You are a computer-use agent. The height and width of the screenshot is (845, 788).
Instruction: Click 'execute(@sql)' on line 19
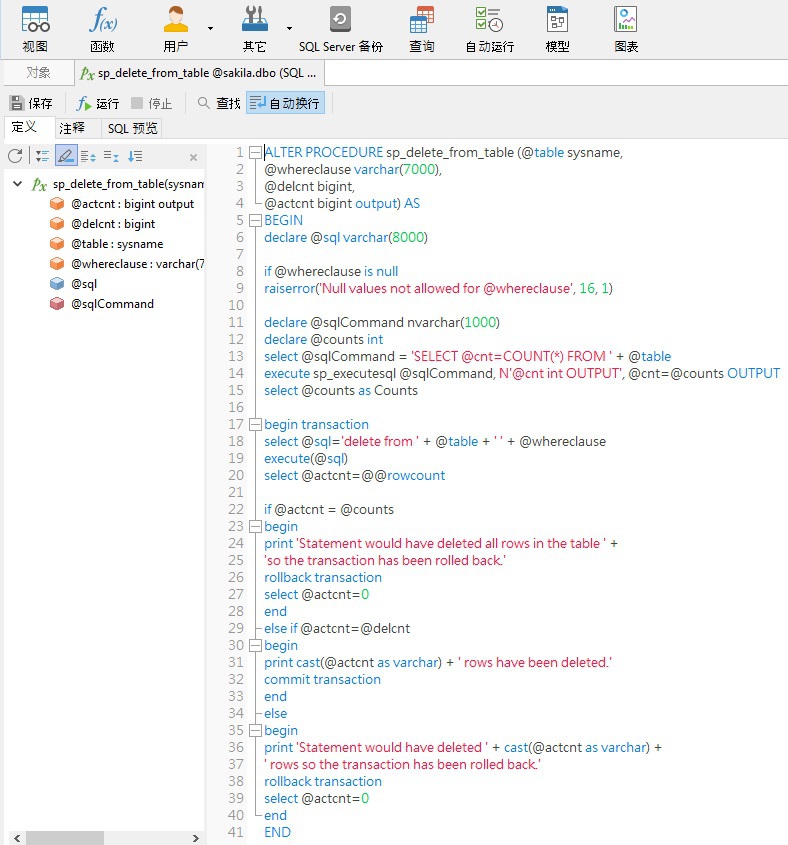306,458
